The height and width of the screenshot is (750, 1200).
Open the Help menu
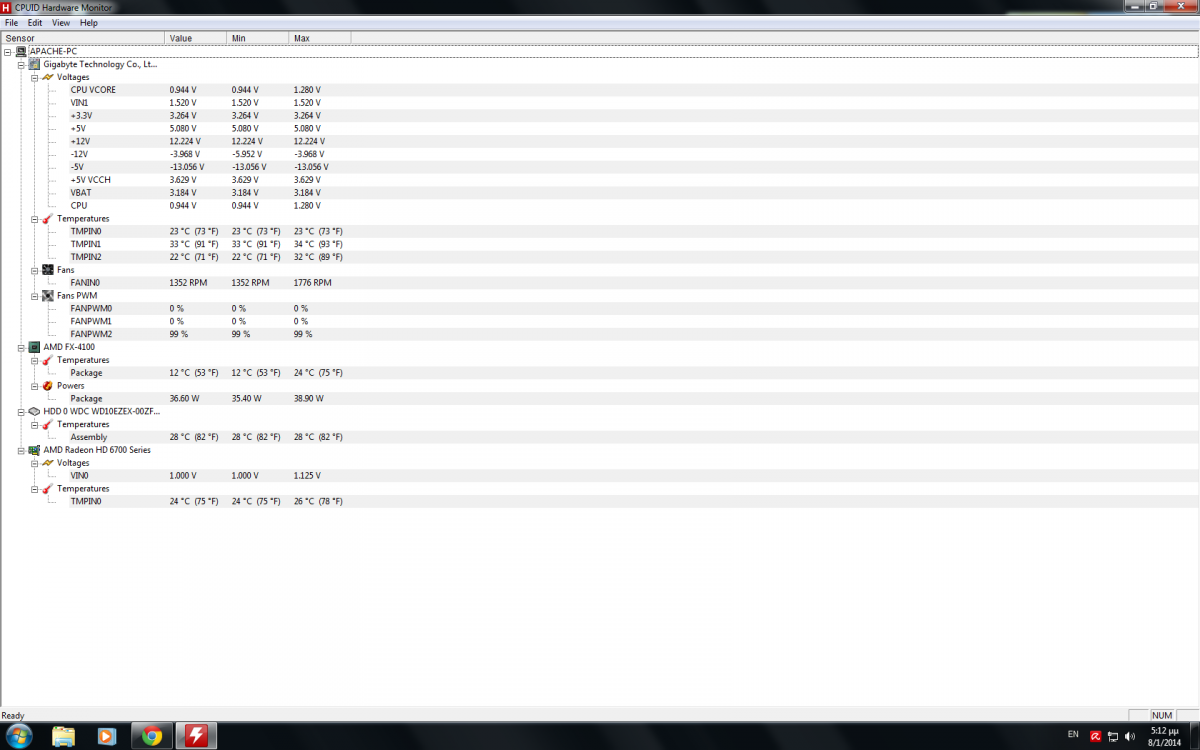89,22
